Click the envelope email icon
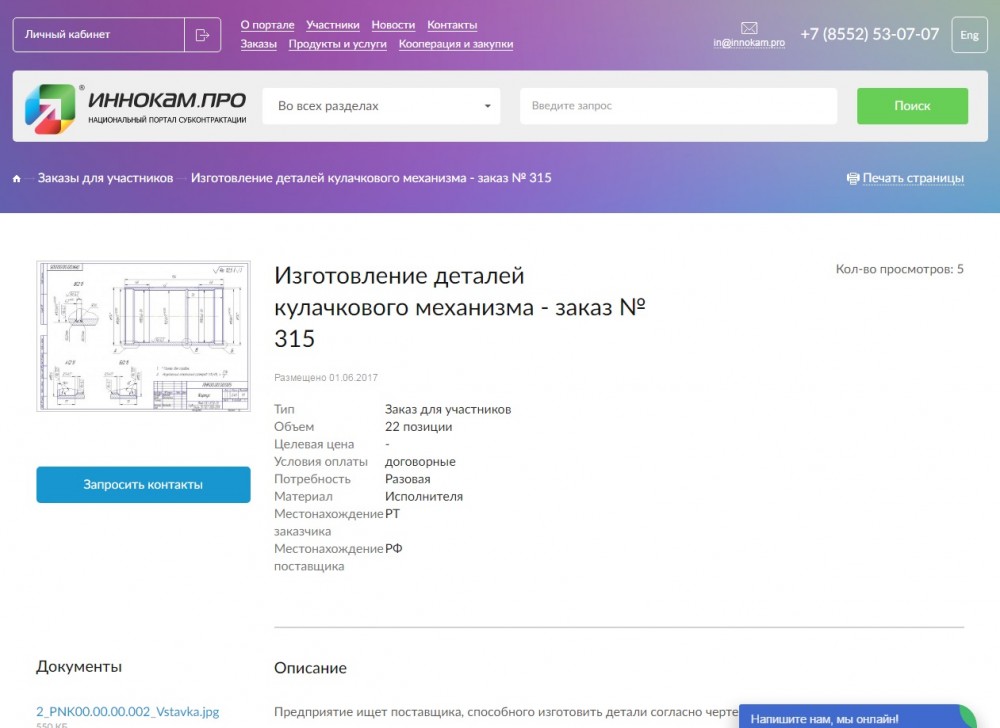 [x=749, y=27]
